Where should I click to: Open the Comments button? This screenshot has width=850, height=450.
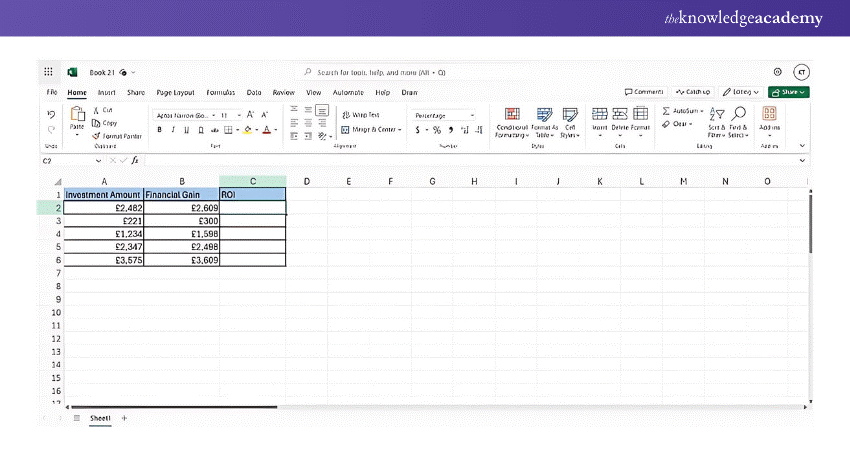coord(644,92)
